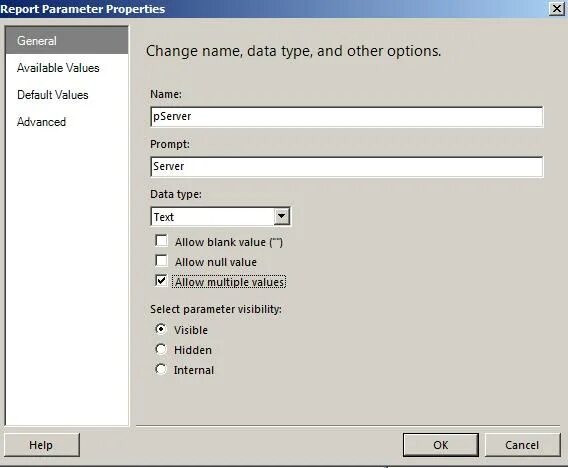Check the Allow null value option

(161, 260)
